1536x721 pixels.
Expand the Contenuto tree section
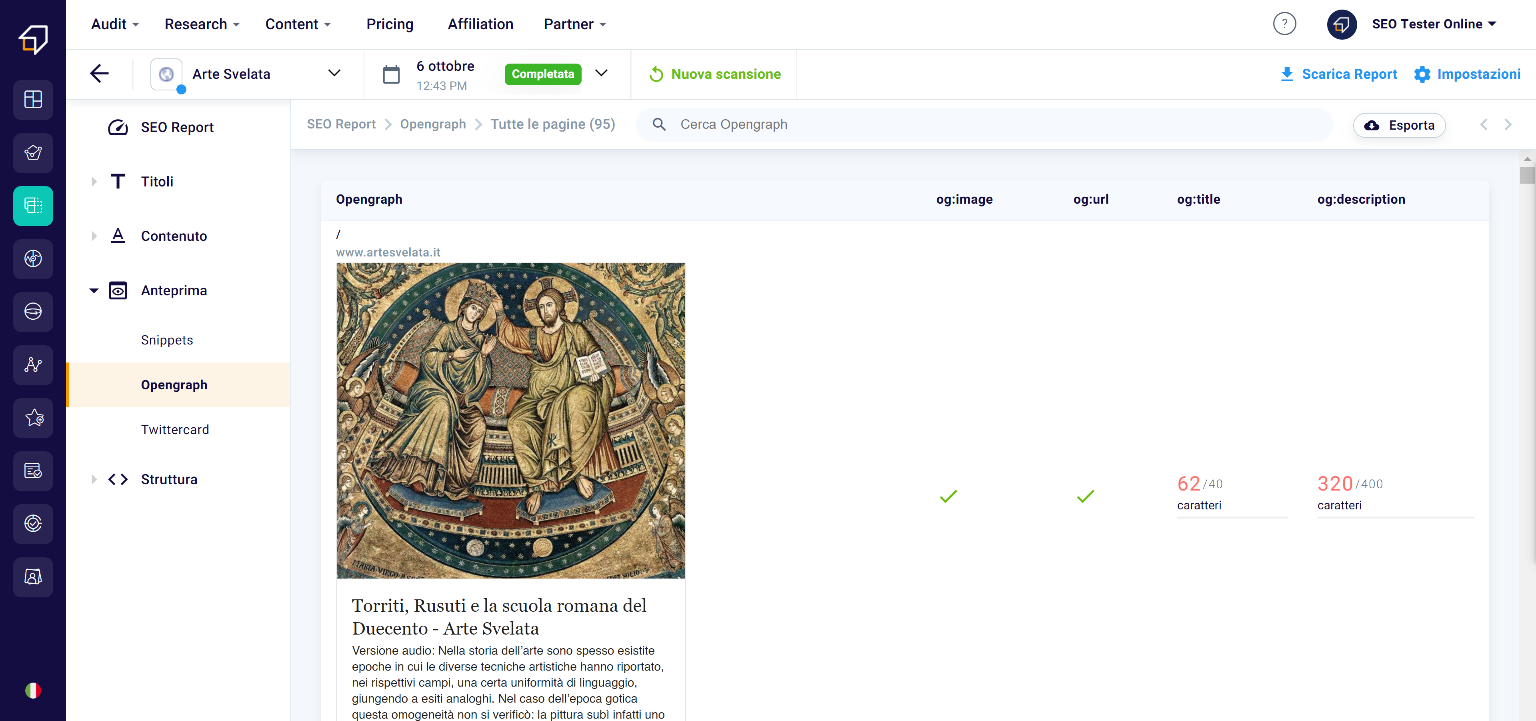pos(94,236)
